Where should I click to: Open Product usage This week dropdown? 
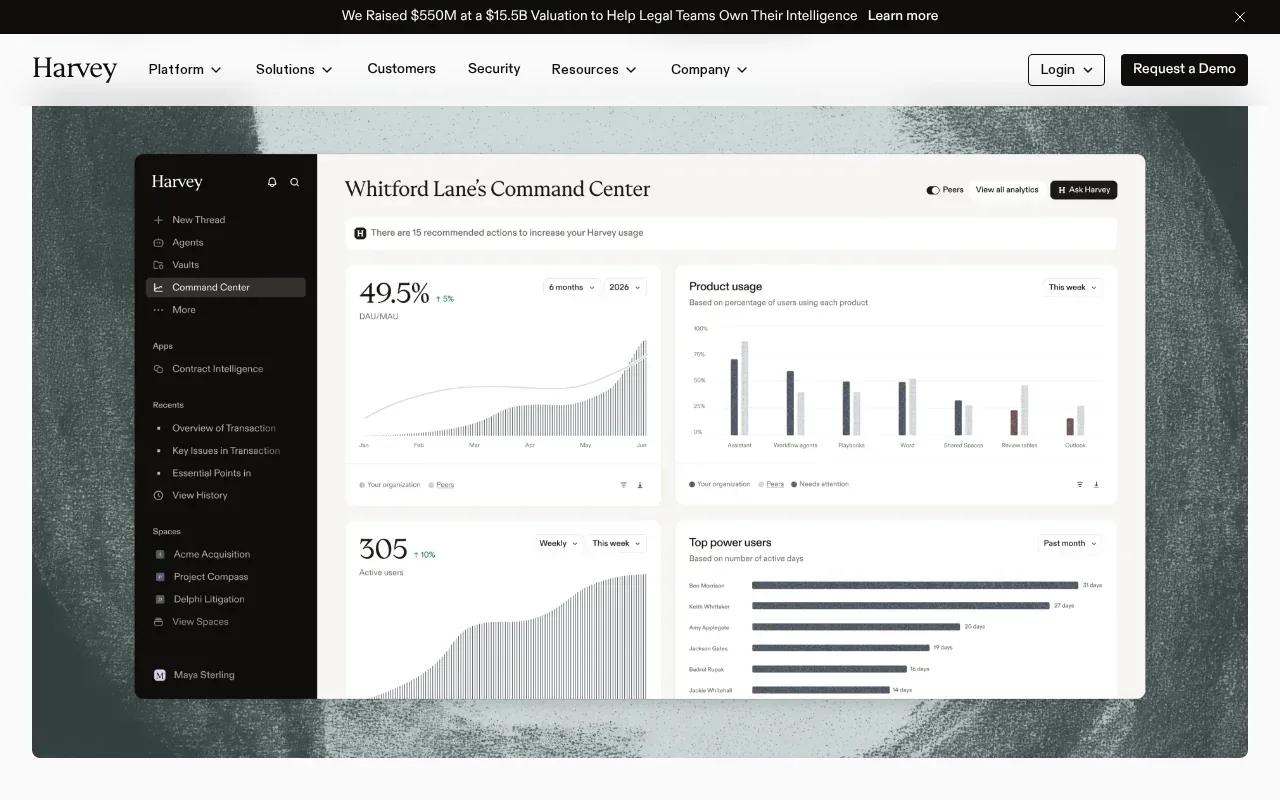pyautogui.click(x=1073, y=287)
